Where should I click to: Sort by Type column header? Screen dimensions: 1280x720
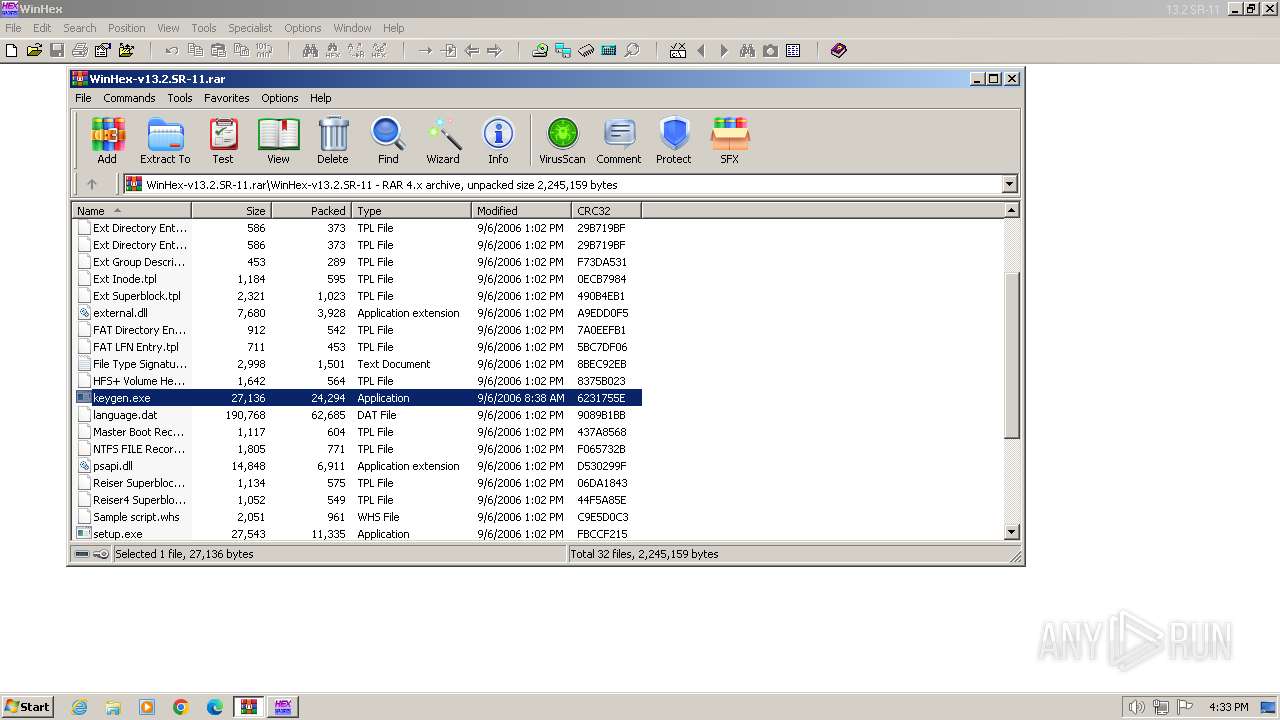(x=411, y=211)
